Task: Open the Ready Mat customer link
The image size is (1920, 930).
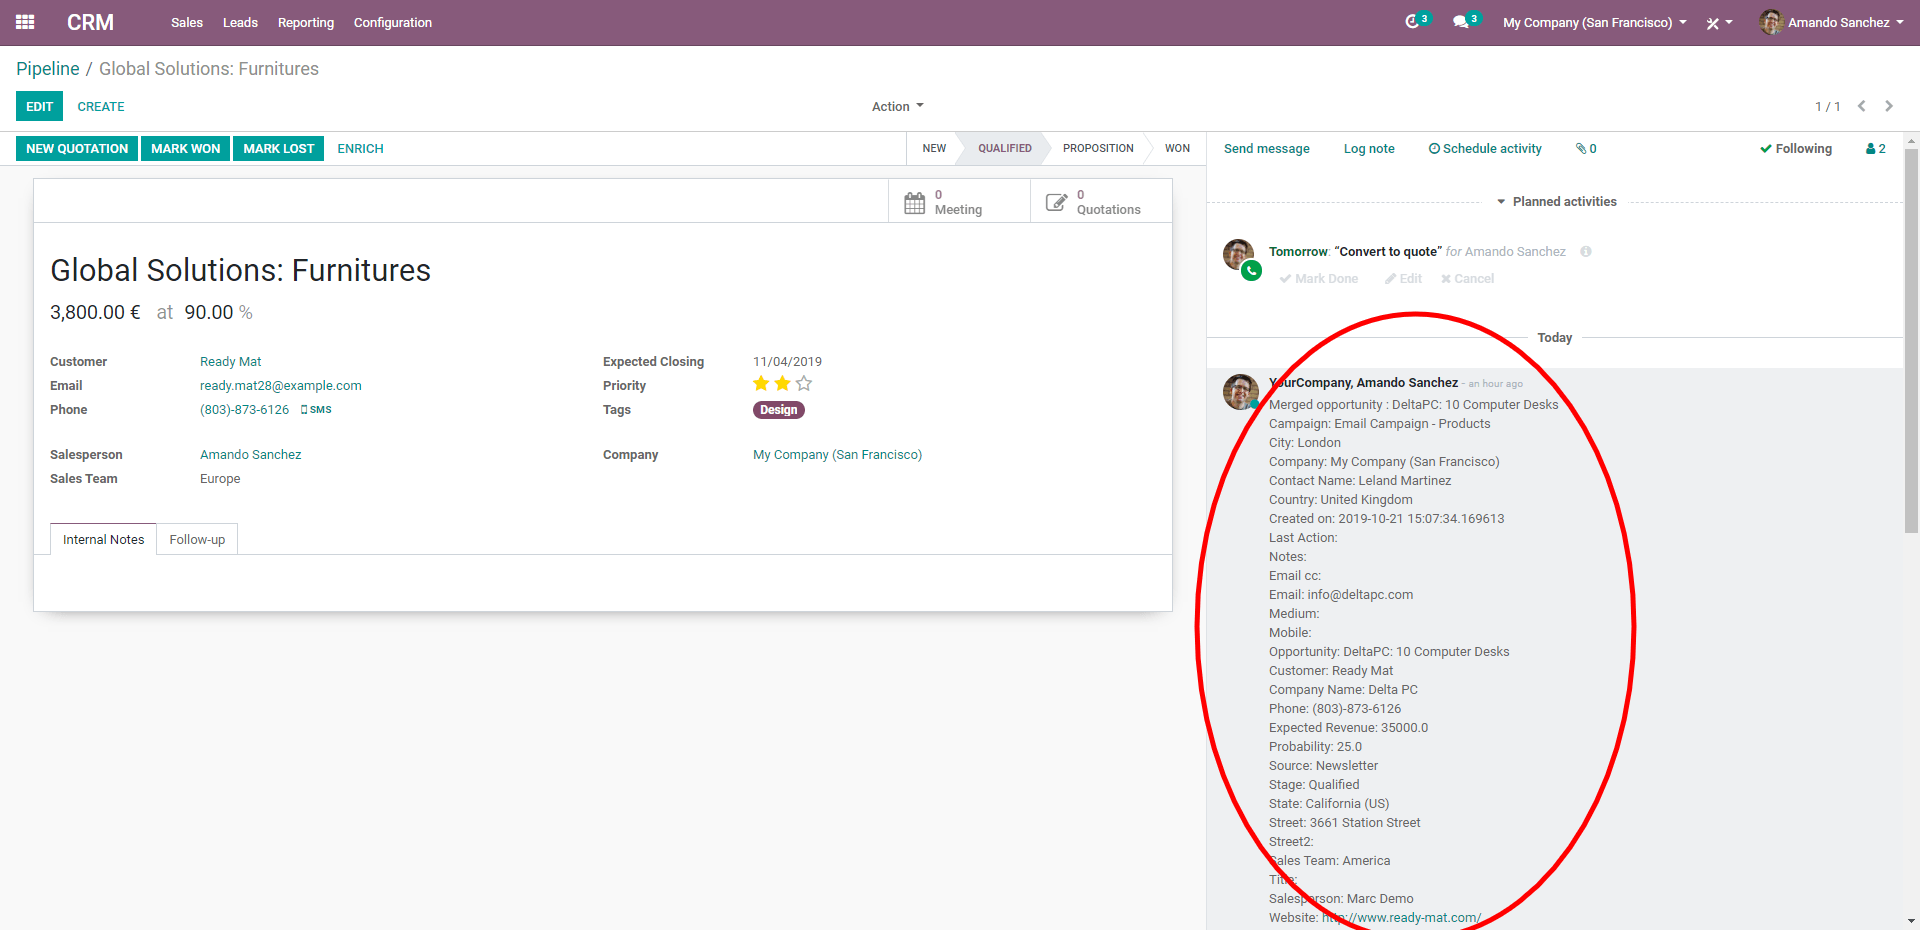Action: tap(230, 362)
